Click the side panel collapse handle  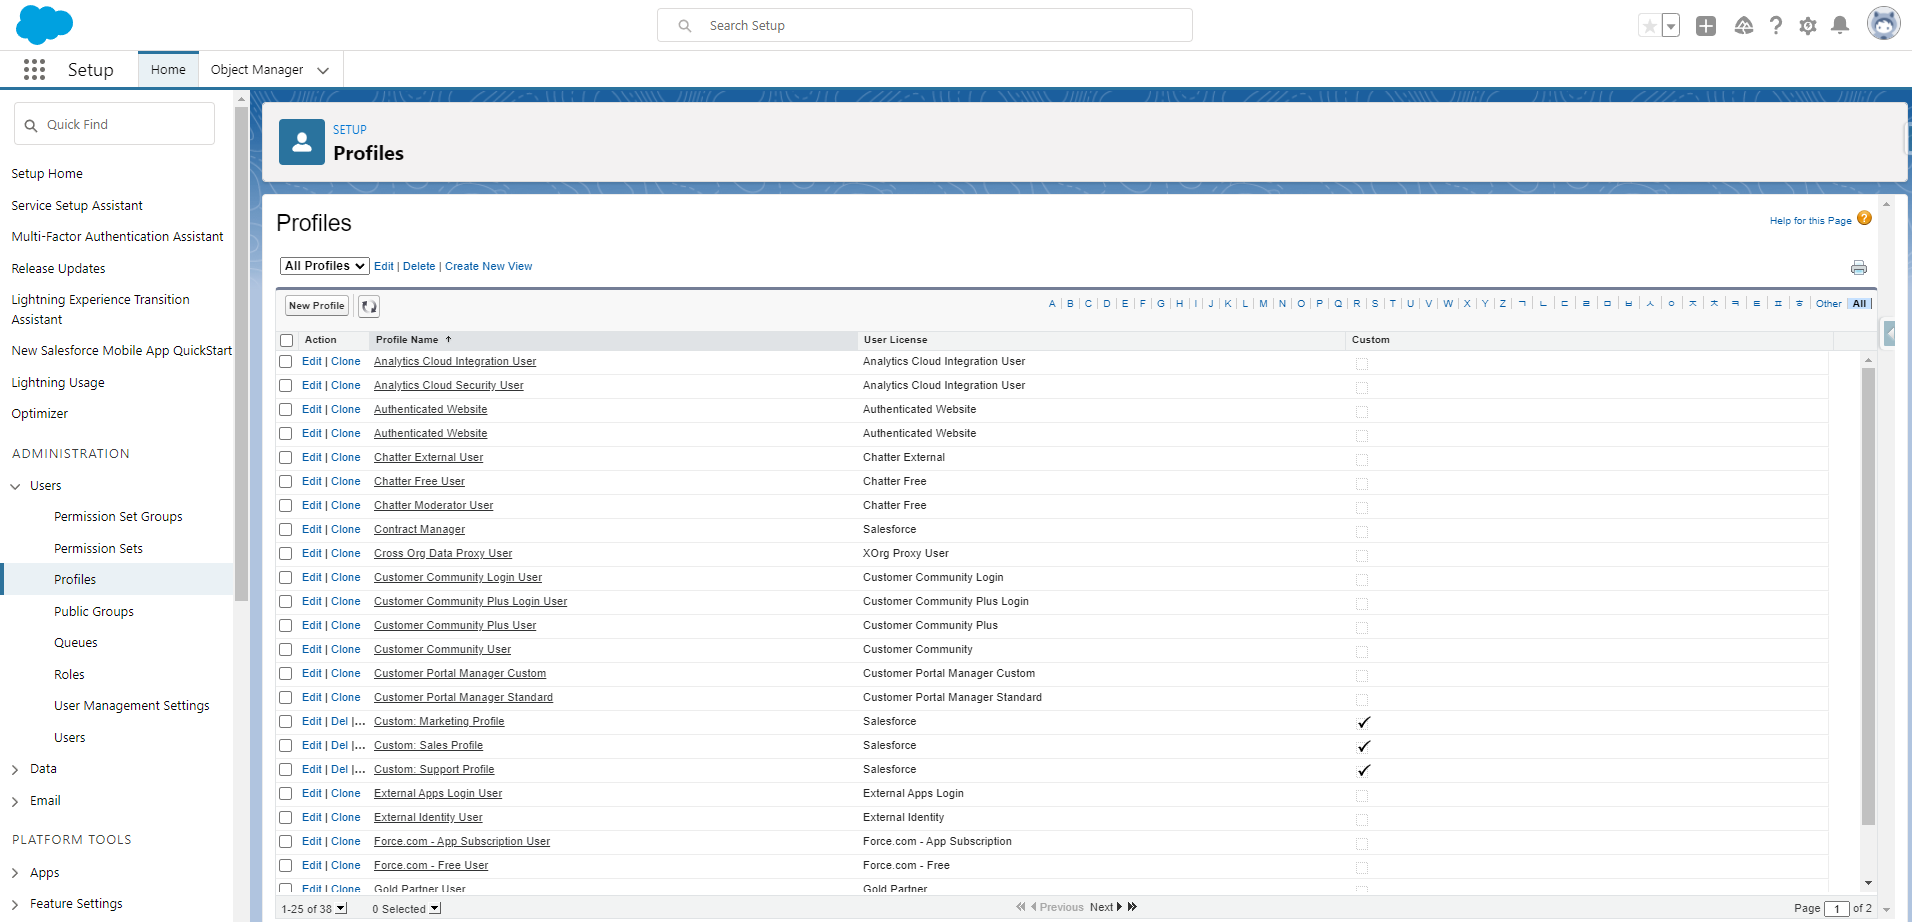(1889, 333)
